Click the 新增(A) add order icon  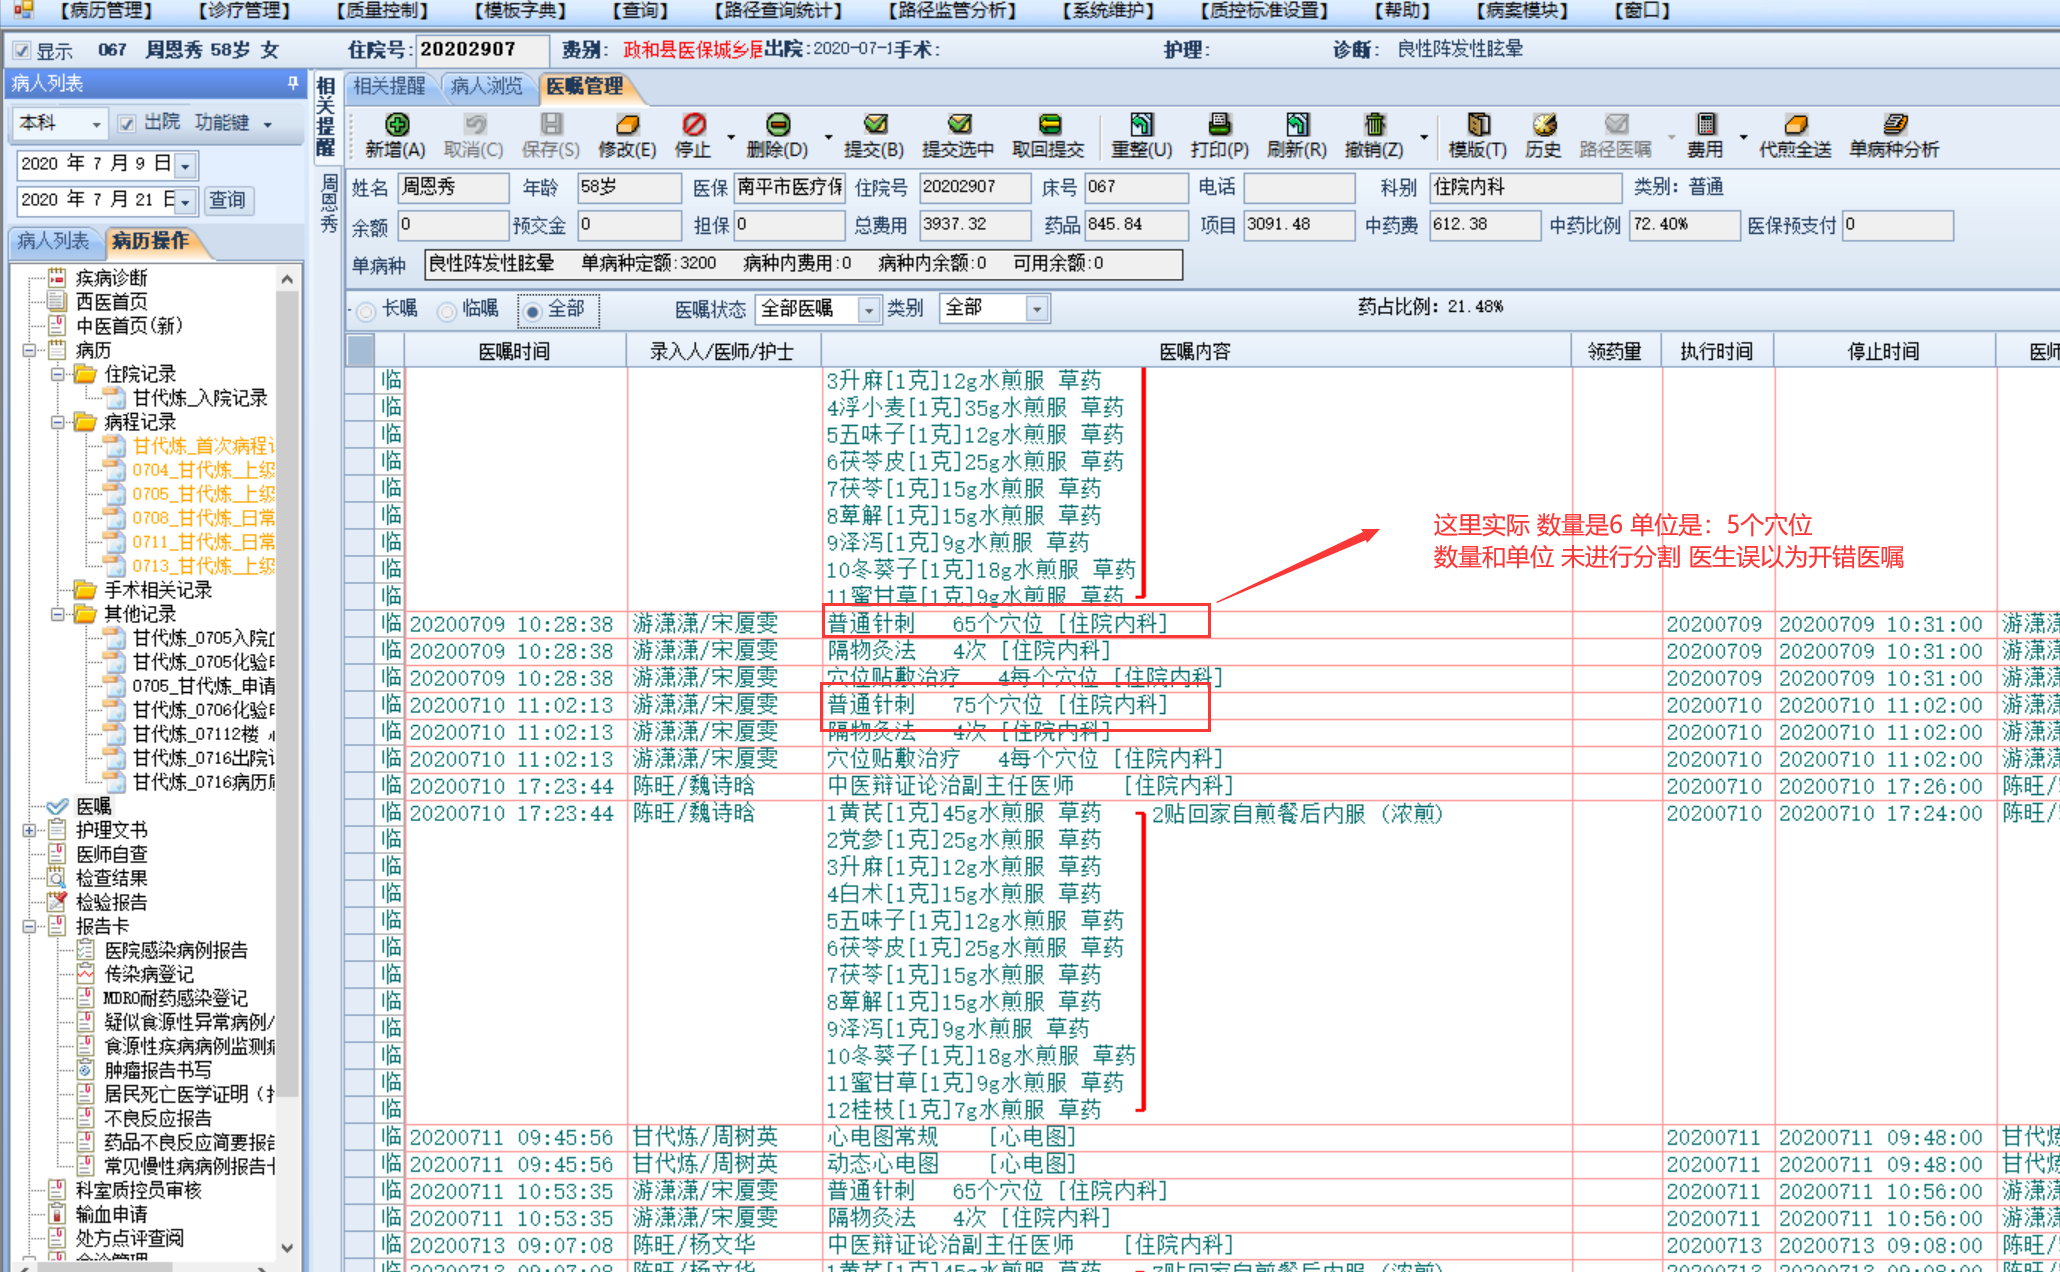pos(397,125)
